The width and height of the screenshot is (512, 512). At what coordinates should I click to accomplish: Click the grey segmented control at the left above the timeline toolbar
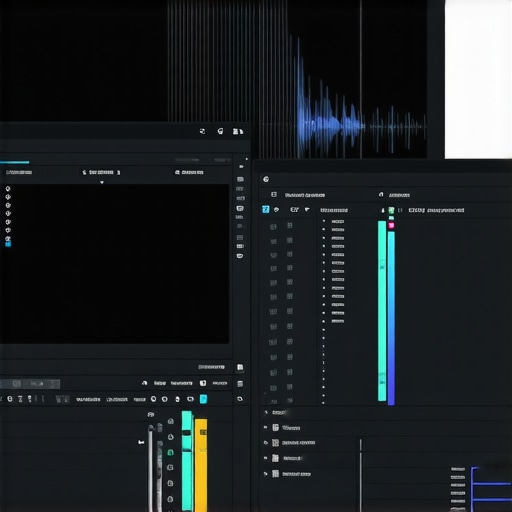(30, 384)
